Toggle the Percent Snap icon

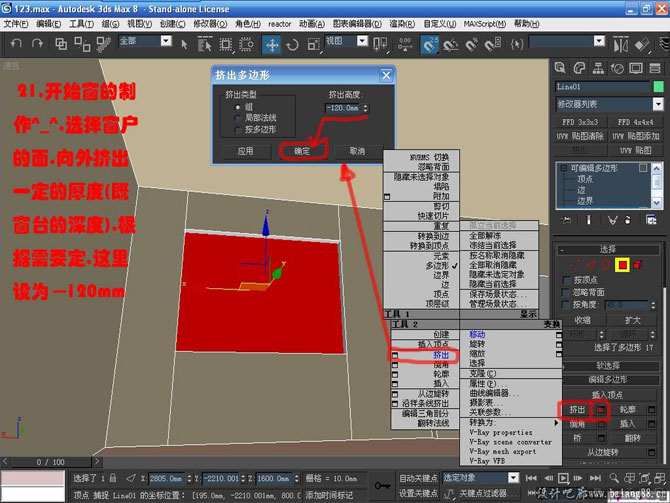(471, 44)
